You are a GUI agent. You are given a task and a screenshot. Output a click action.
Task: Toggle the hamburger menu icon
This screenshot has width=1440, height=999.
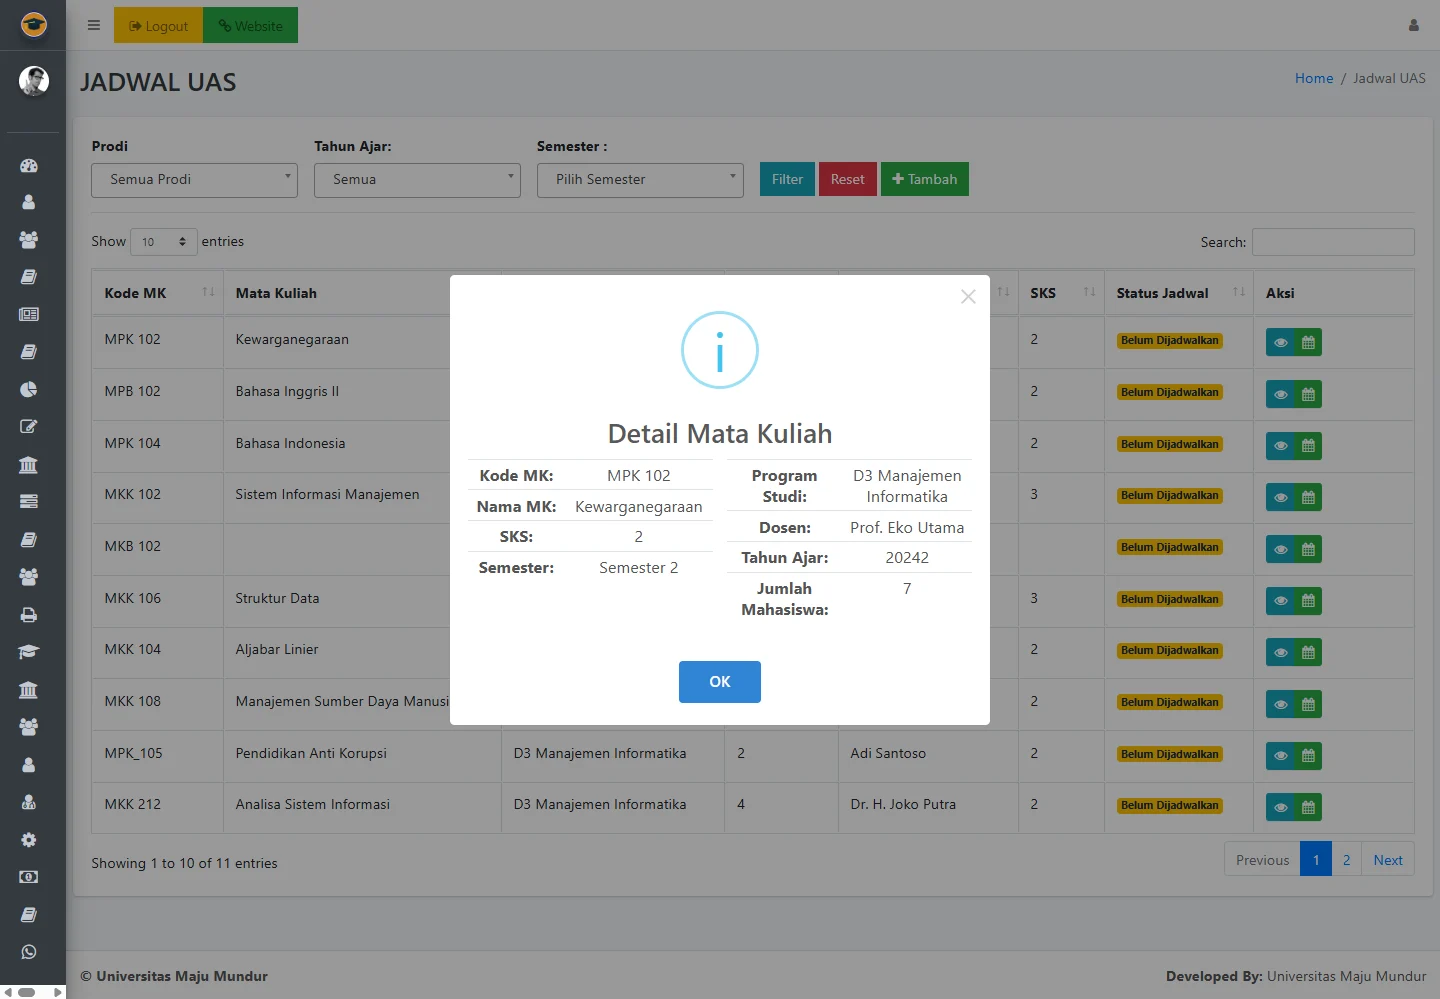tap(94, 26)
